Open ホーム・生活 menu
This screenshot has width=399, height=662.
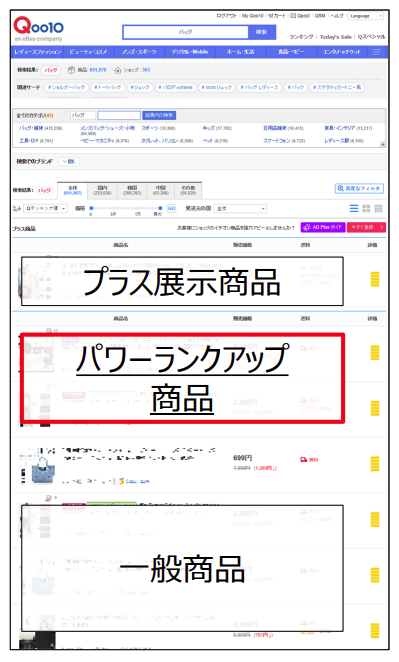[x=241, y=52]
